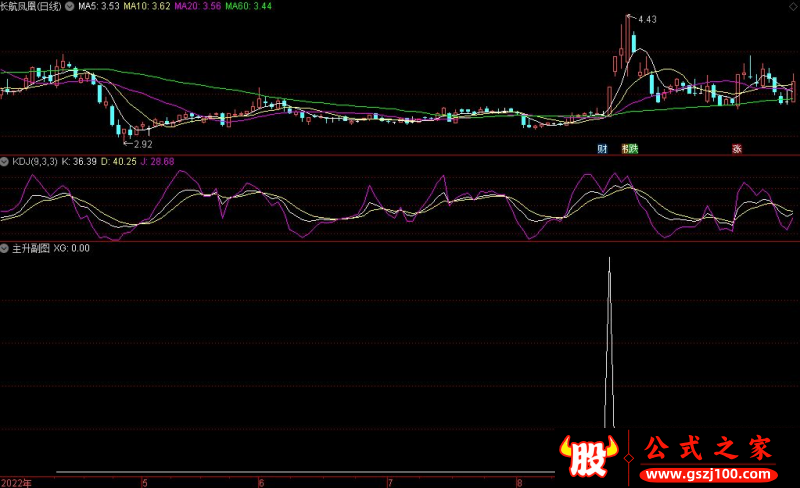Click the 长航凤凰(日线) stock title
The image size is (800, 488).
(x=31, y=6)
